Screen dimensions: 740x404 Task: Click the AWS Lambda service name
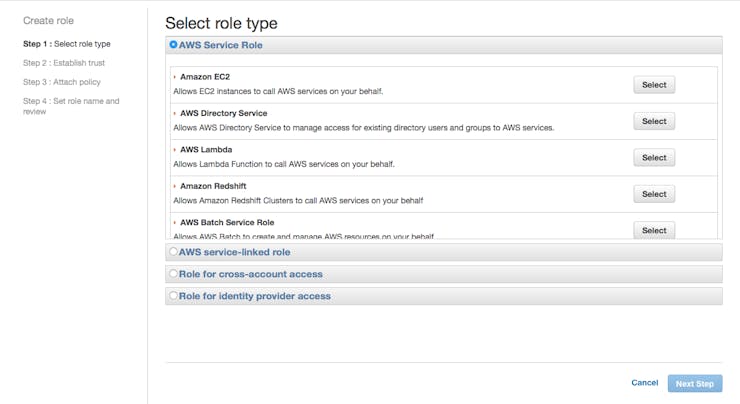206,150
